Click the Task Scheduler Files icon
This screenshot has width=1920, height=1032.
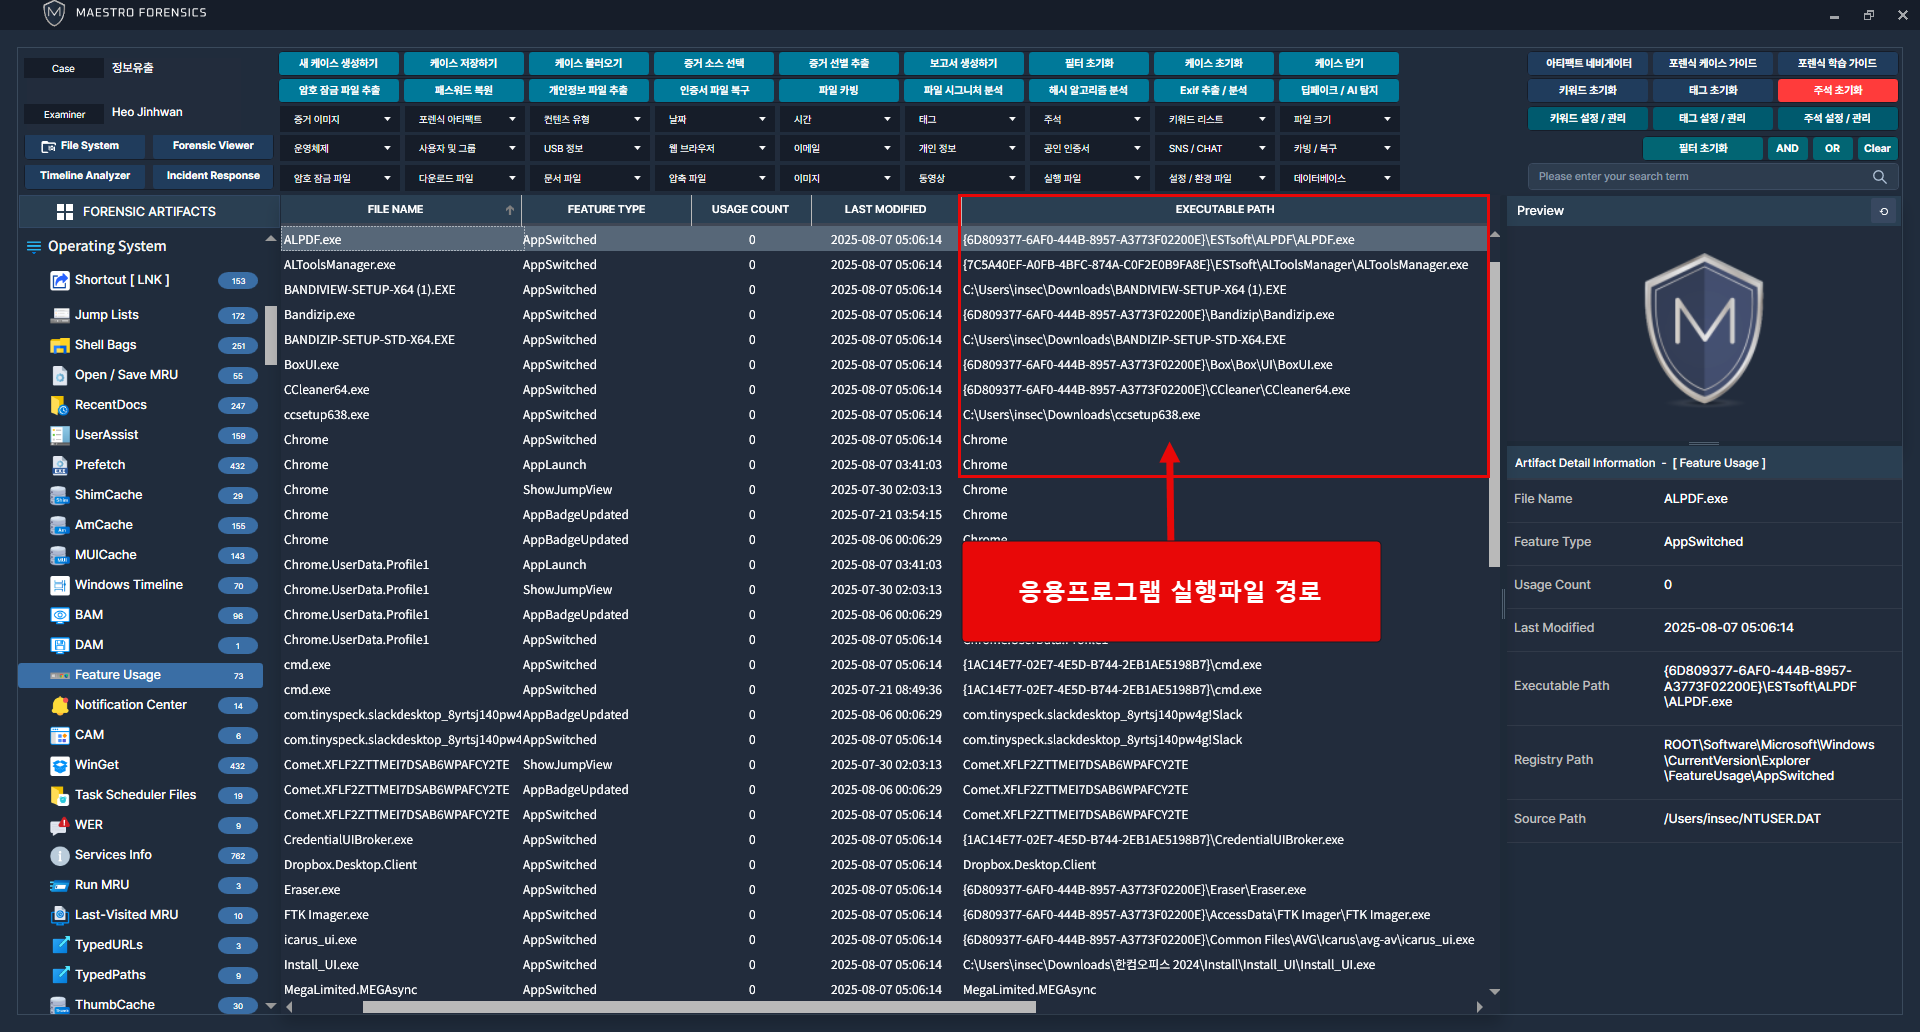[59, 795]
